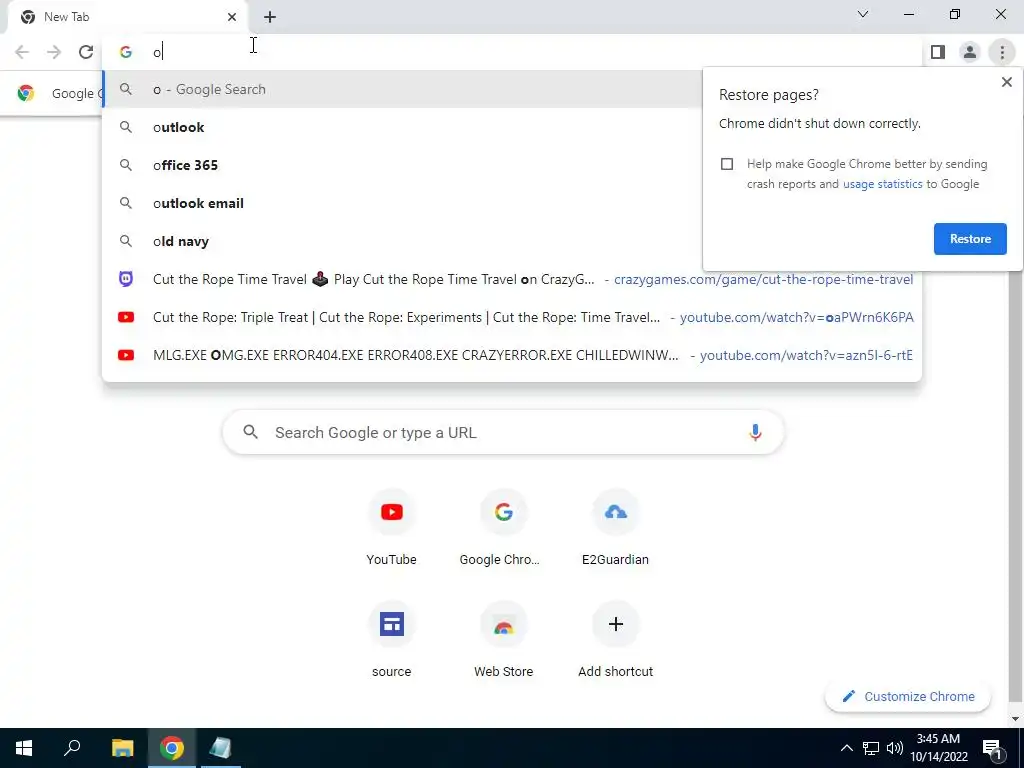Click the Restore button
Viewport: 1024px width, 768px height.
(970, 239)
